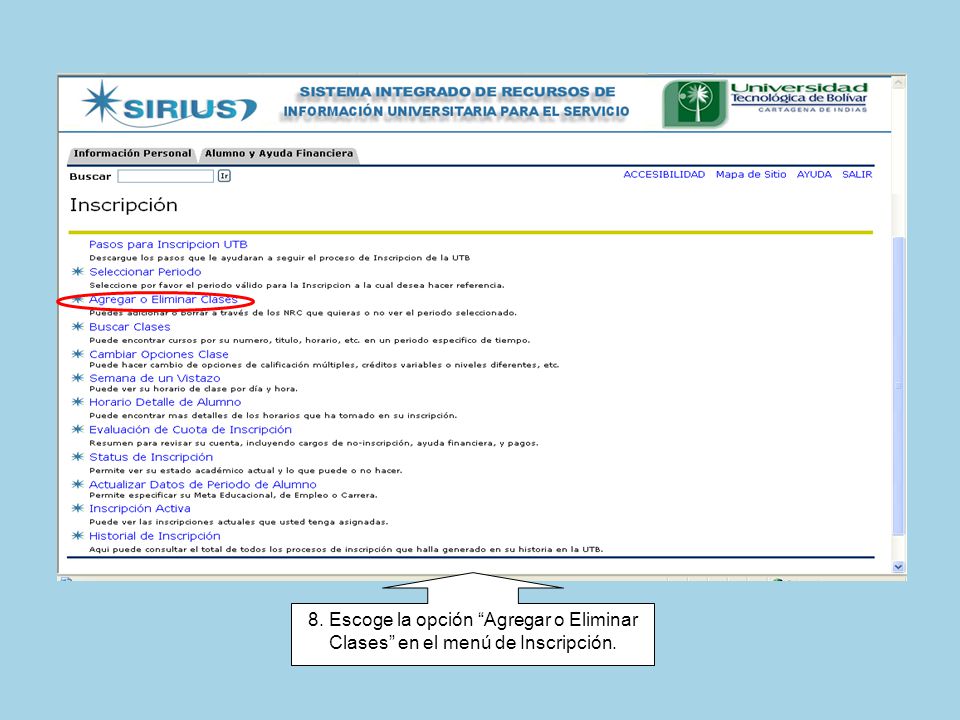960x720 pixels.
Task: Click the Buscar label text
Action: (x=90, y=176)
